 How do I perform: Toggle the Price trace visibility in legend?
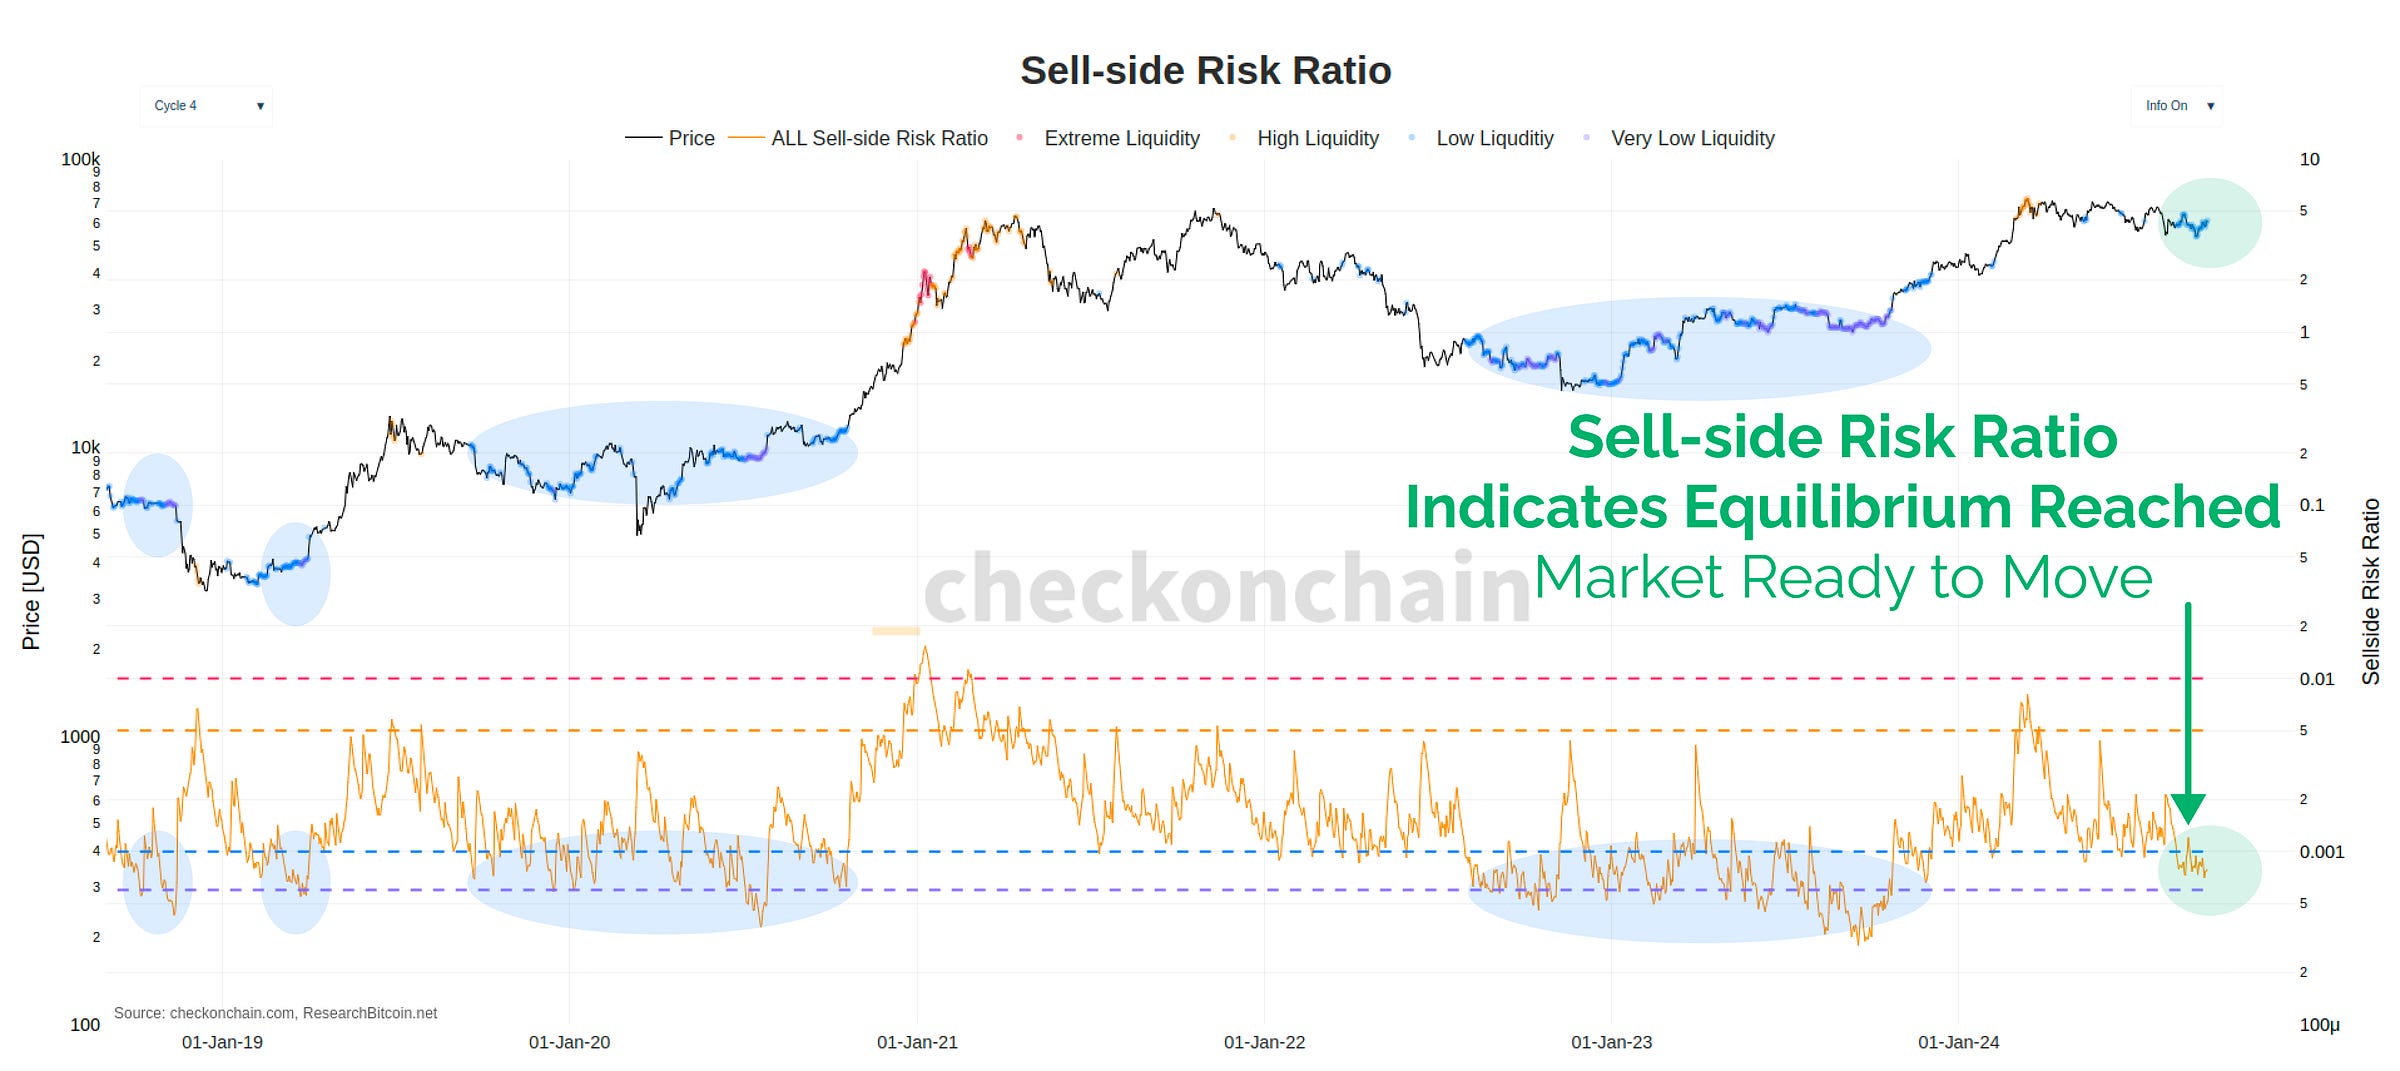pos(691,138)
